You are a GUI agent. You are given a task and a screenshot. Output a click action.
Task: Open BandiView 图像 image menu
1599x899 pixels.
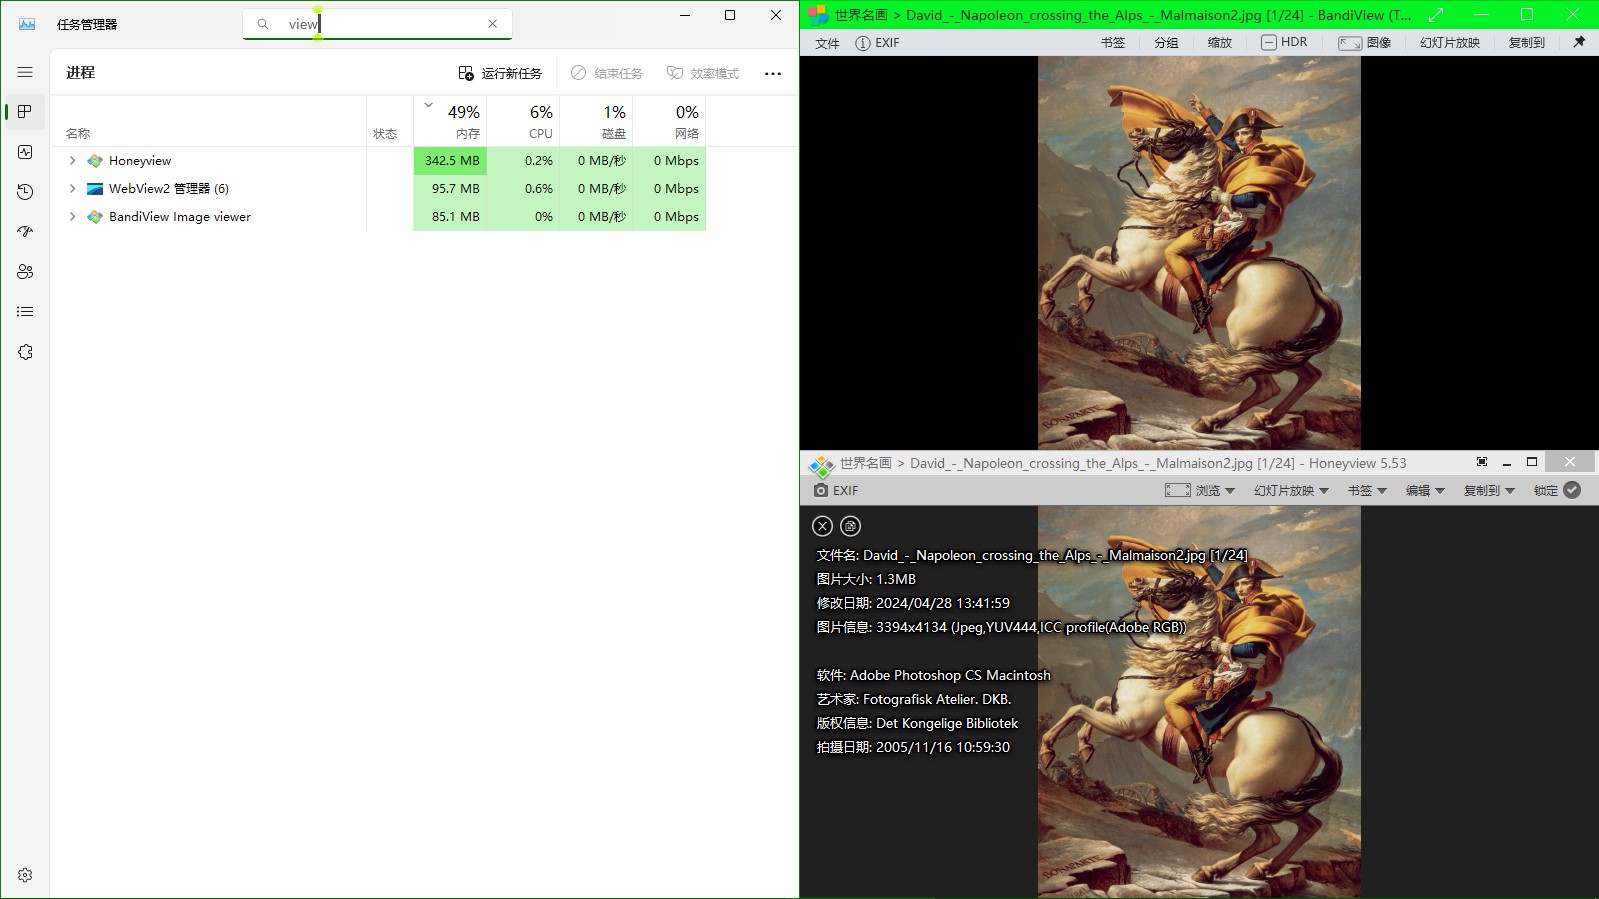1365,43
